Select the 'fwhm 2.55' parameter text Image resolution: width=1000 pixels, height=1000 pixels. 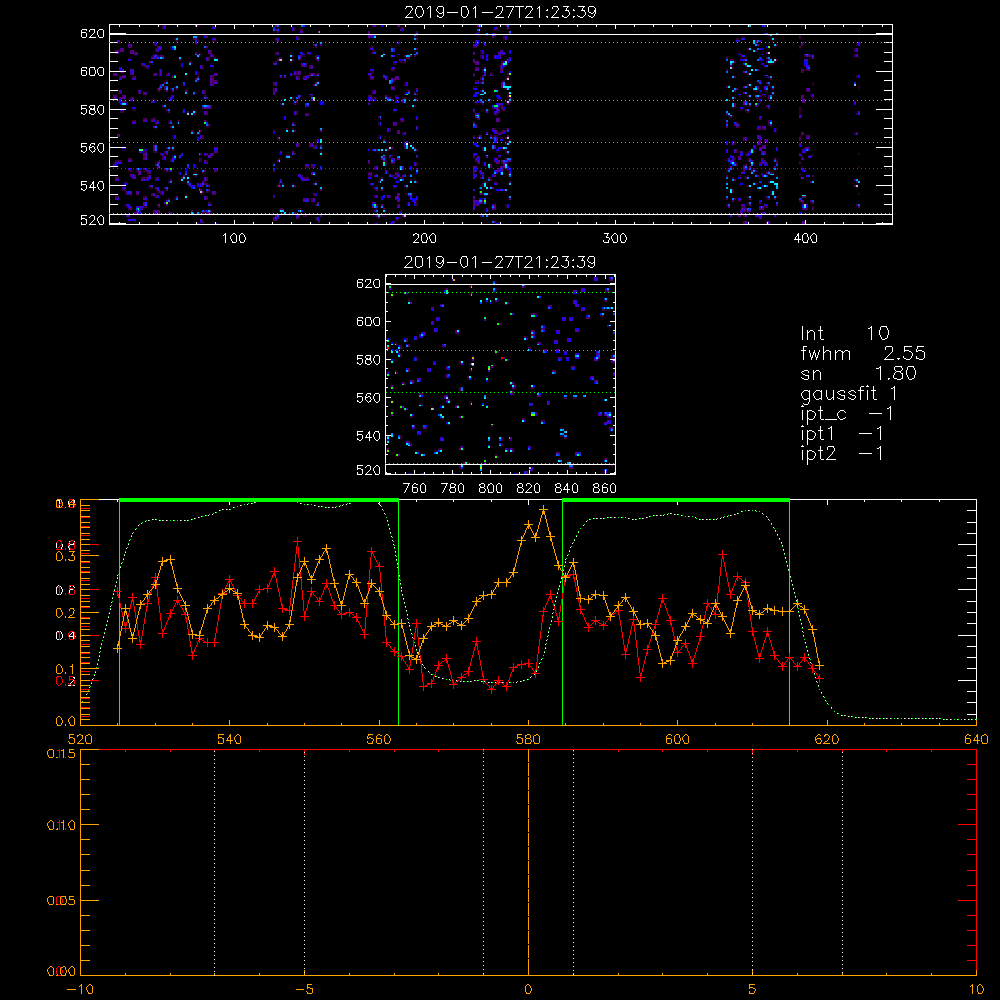click(863, 353)
